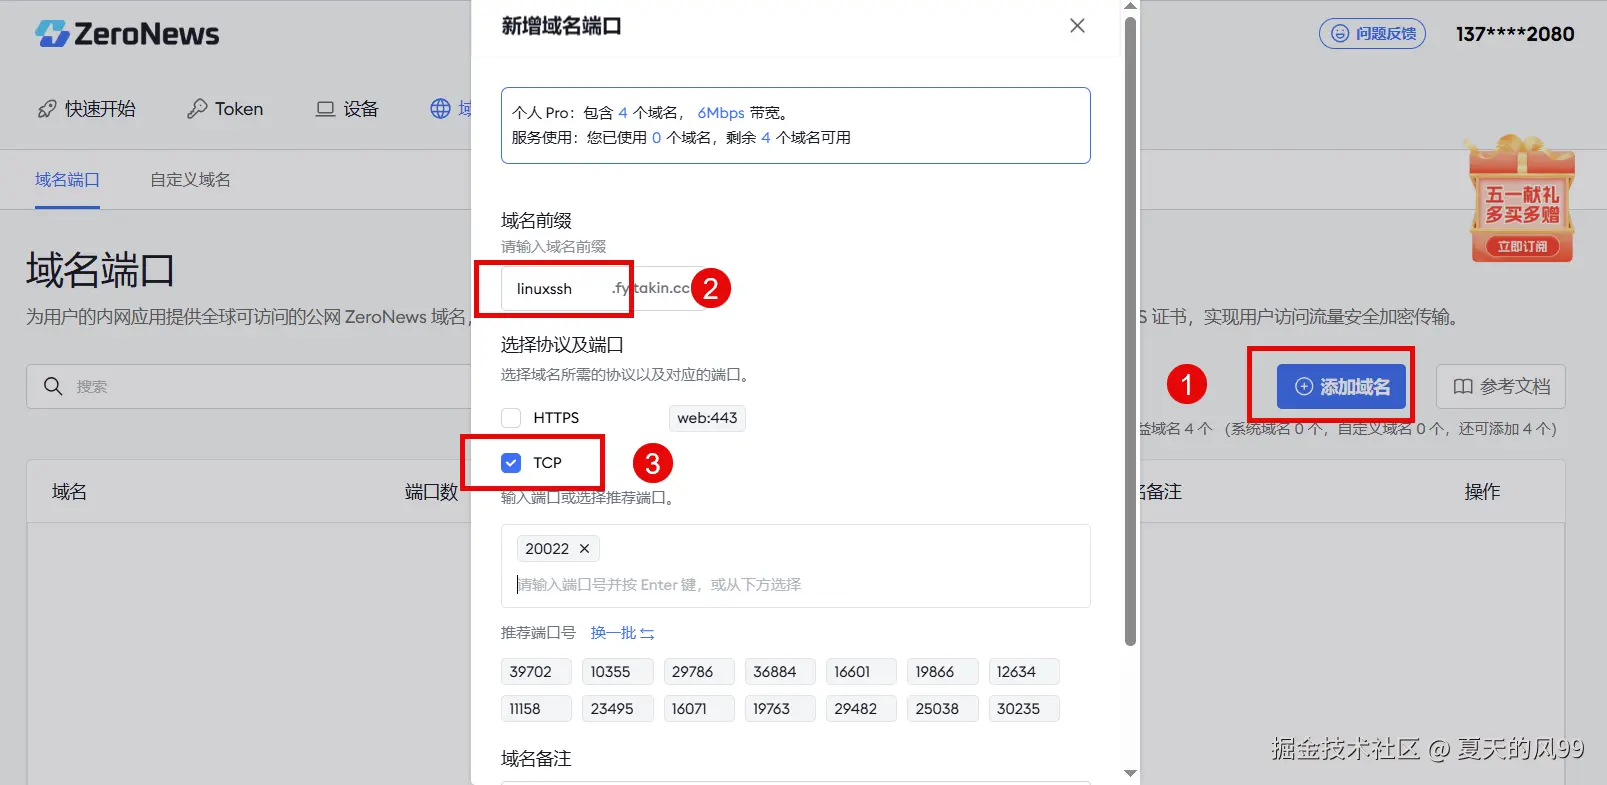Click the 操作 column header
The image size is (1607, 785).
tap(1482, 492)
